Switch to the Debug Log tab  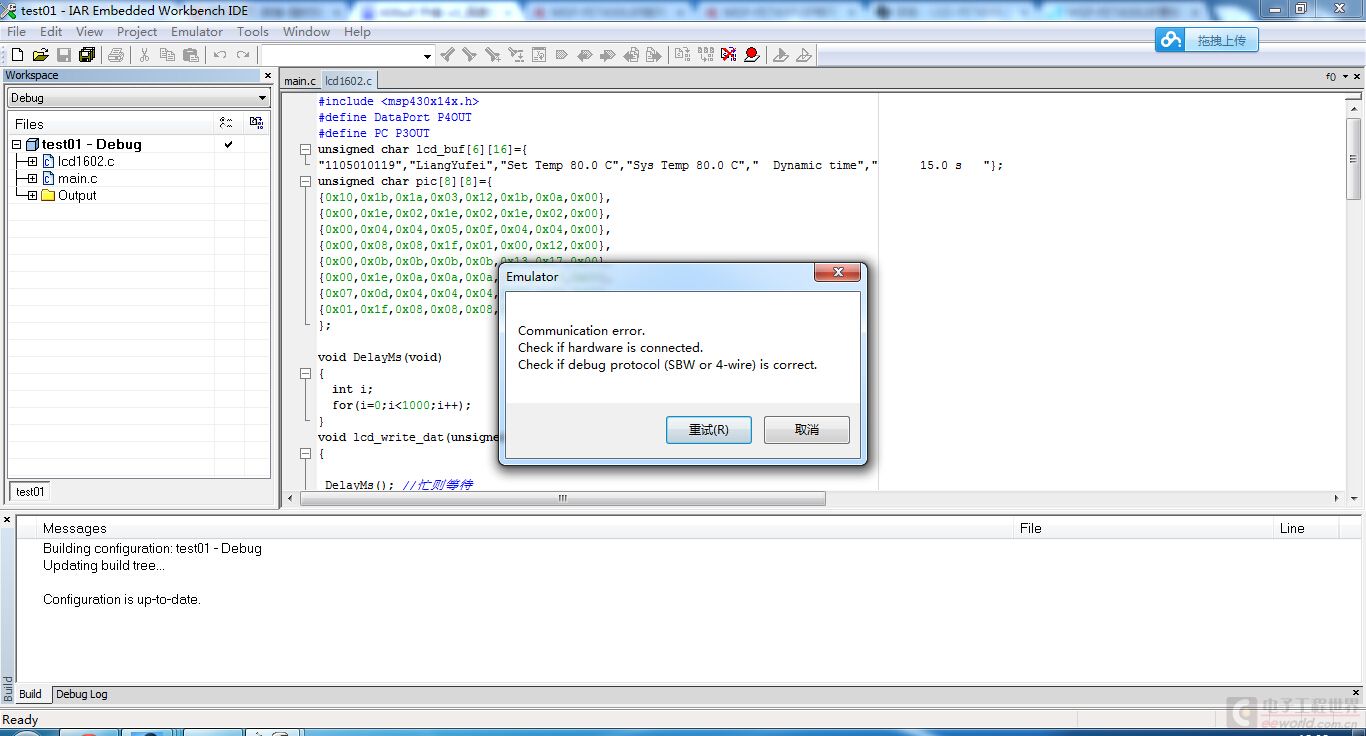[x=81, y=694]
